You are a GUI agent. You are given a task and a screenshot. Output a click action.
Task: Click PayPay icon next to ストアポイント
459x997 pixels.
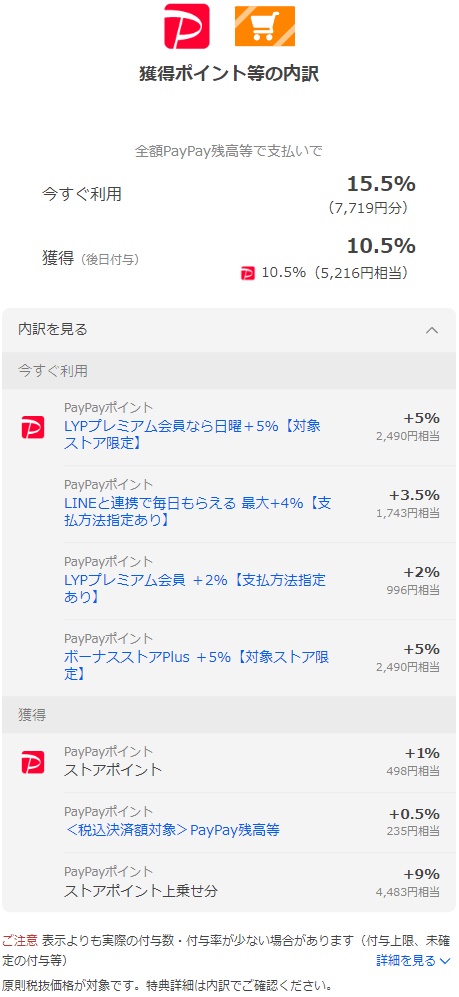[32, 762]
